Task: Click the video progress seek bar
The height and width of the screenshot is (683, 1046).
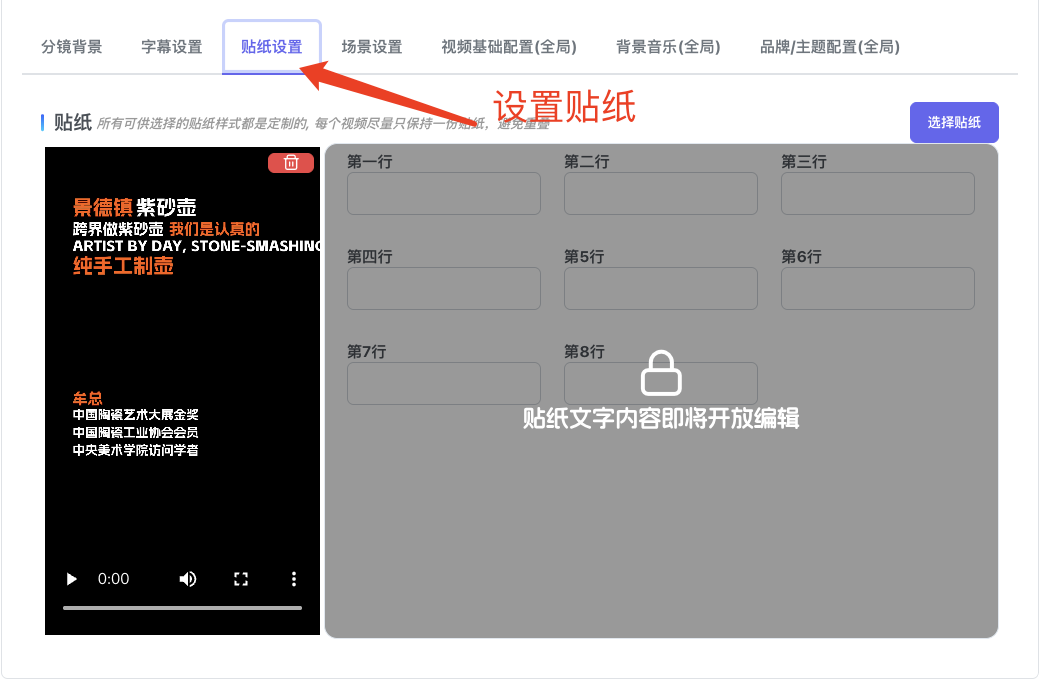Action: [182, 607]
